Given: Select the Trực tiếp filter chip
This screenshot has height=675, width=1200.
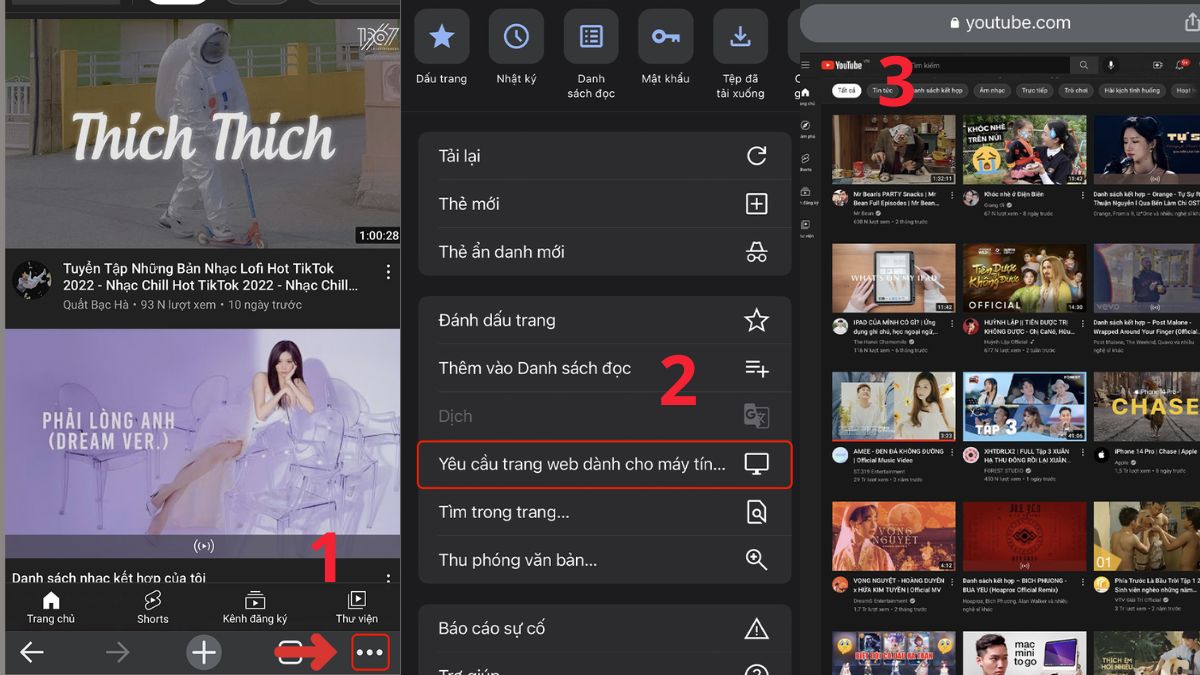Looking at the screenshot, I should [x=1034, y=90].
